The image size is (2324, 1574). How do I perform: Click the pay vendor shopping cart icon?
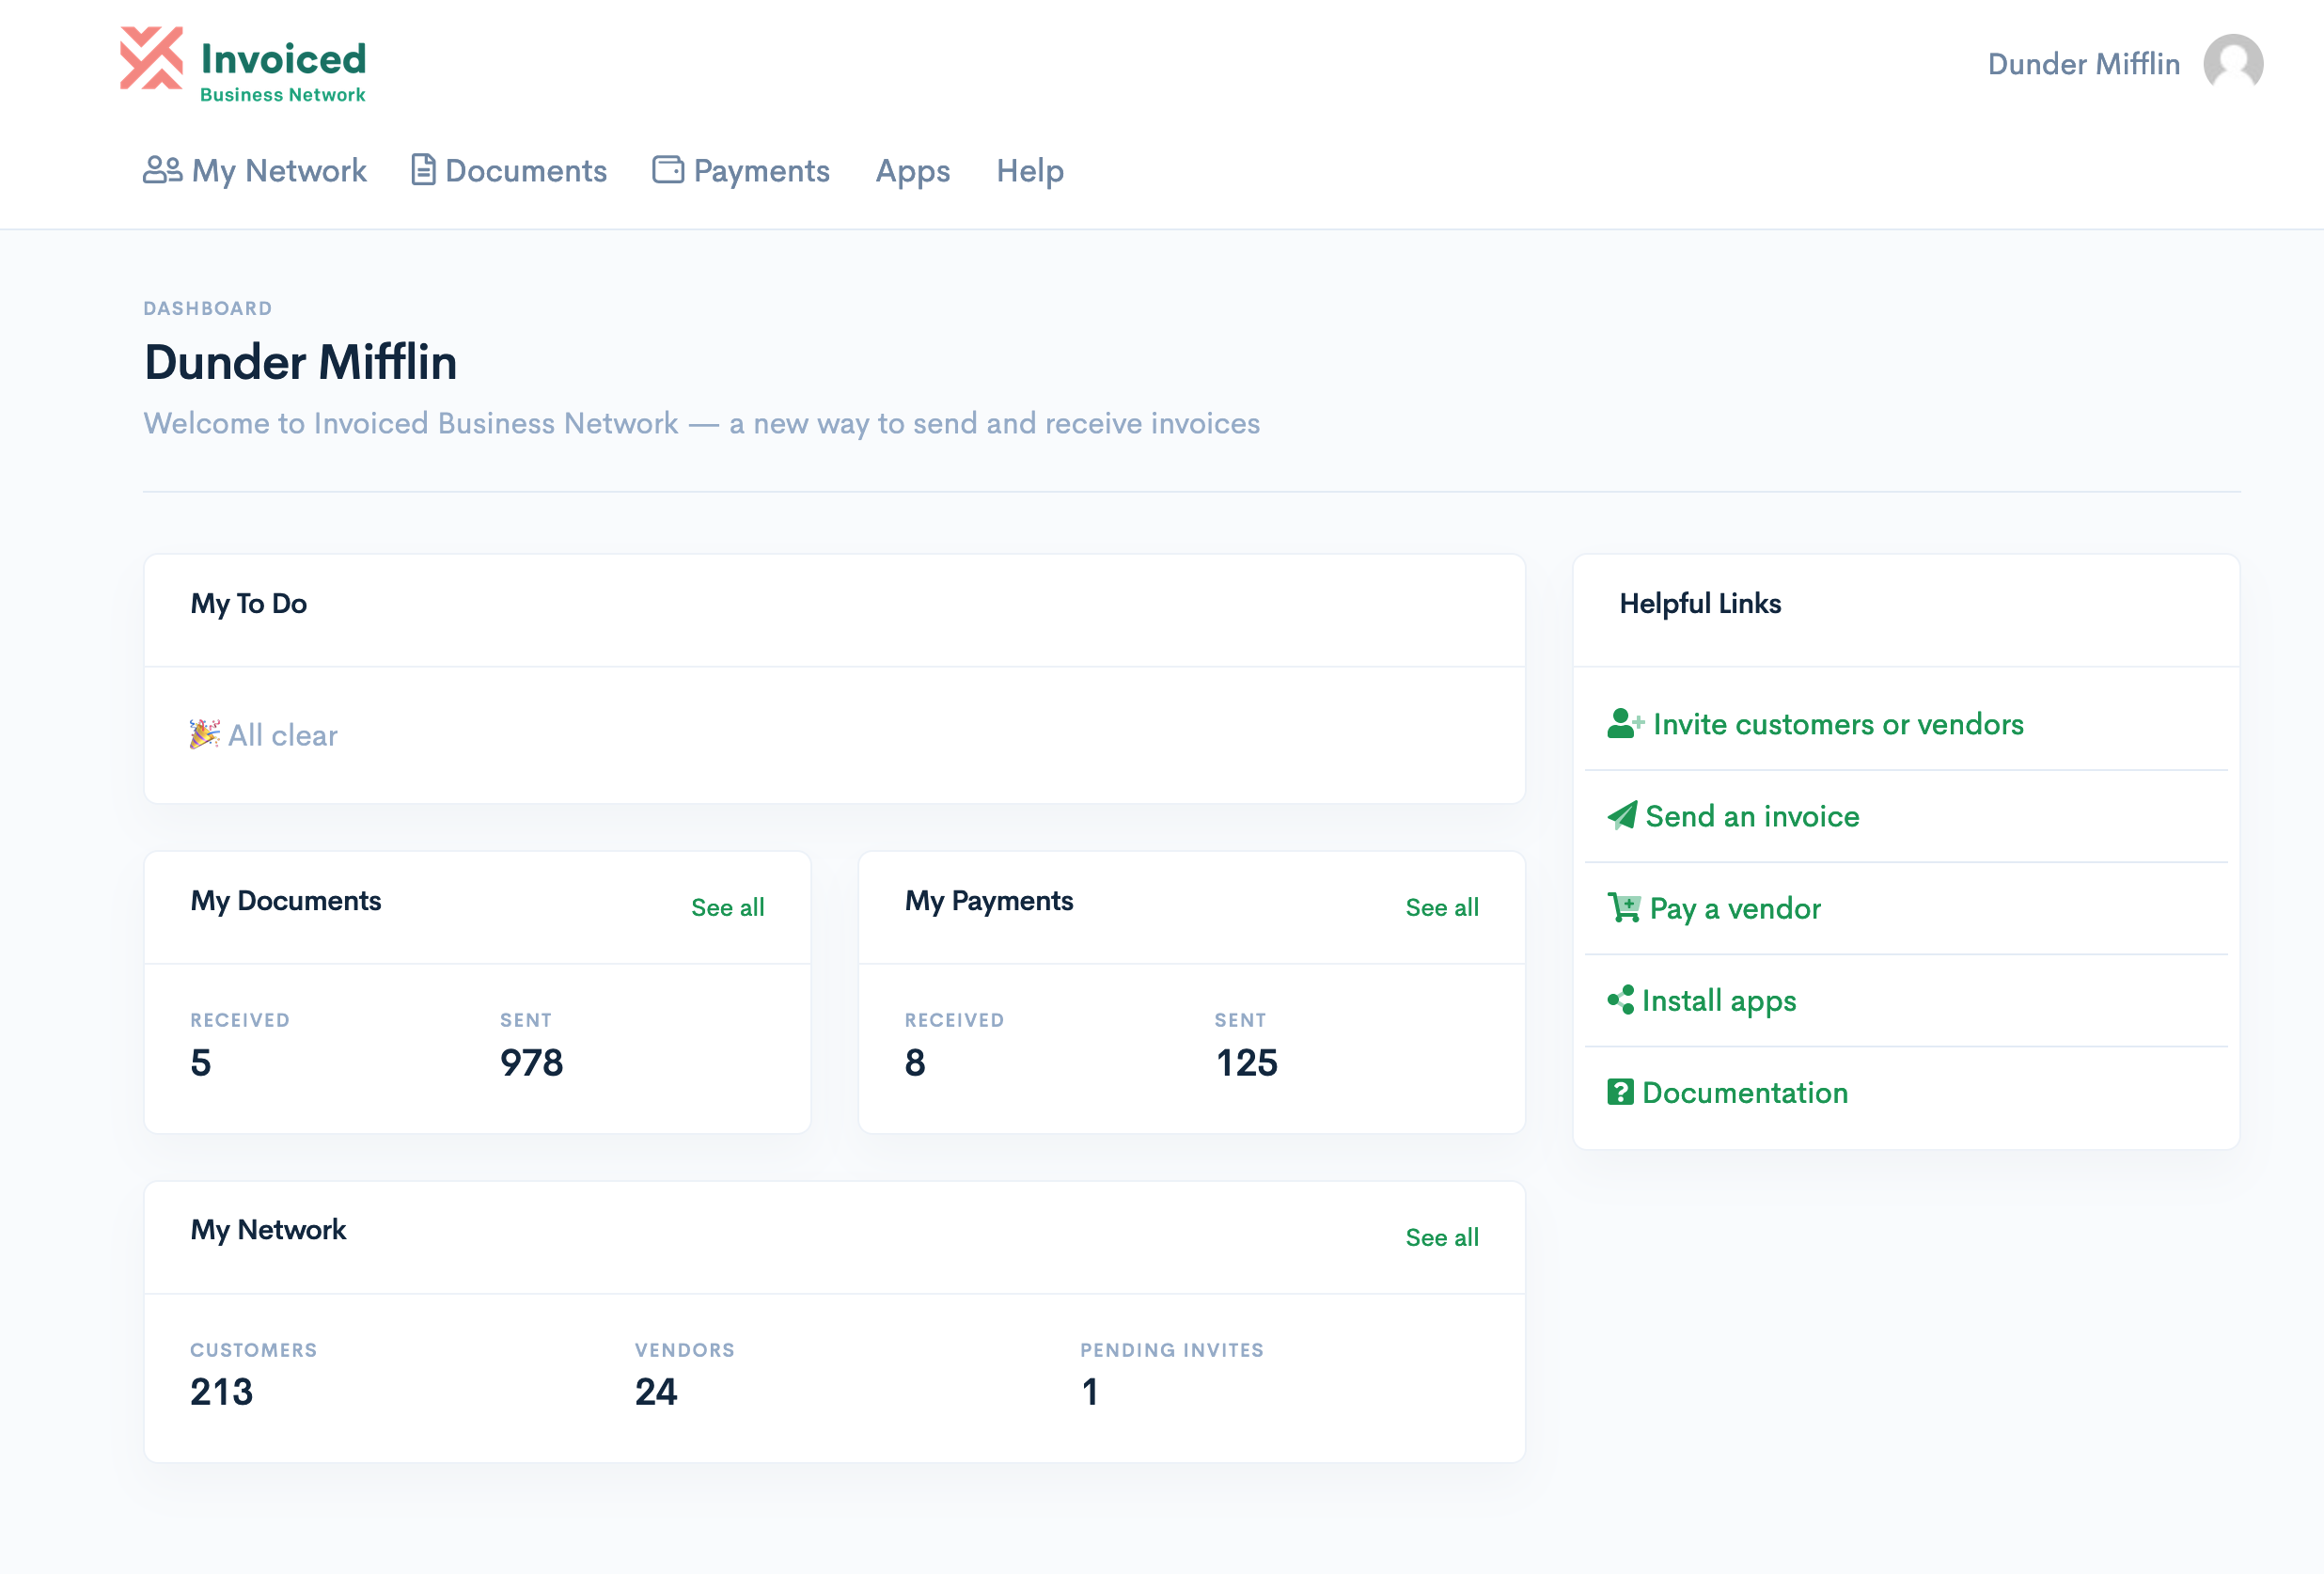1625,908
